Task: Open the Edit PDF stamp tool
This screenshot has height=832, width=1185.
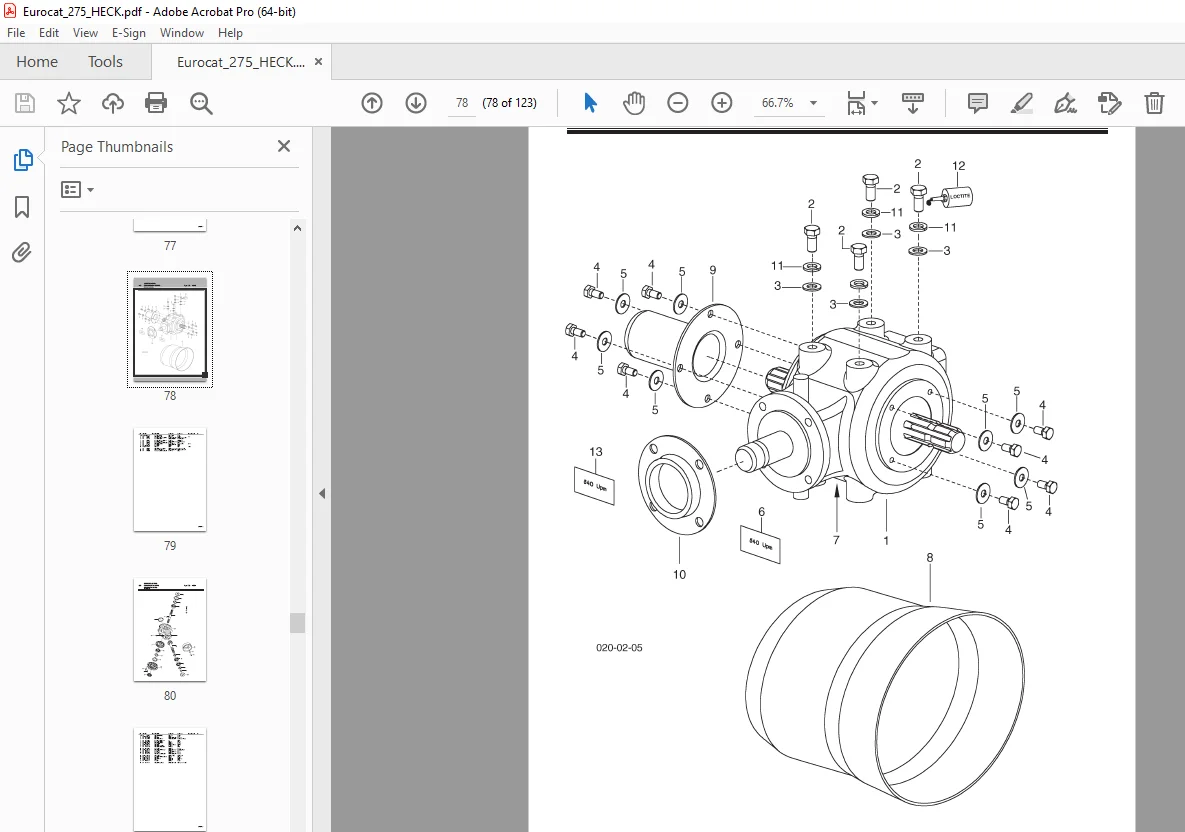Action: click(x=1109, y=103)
